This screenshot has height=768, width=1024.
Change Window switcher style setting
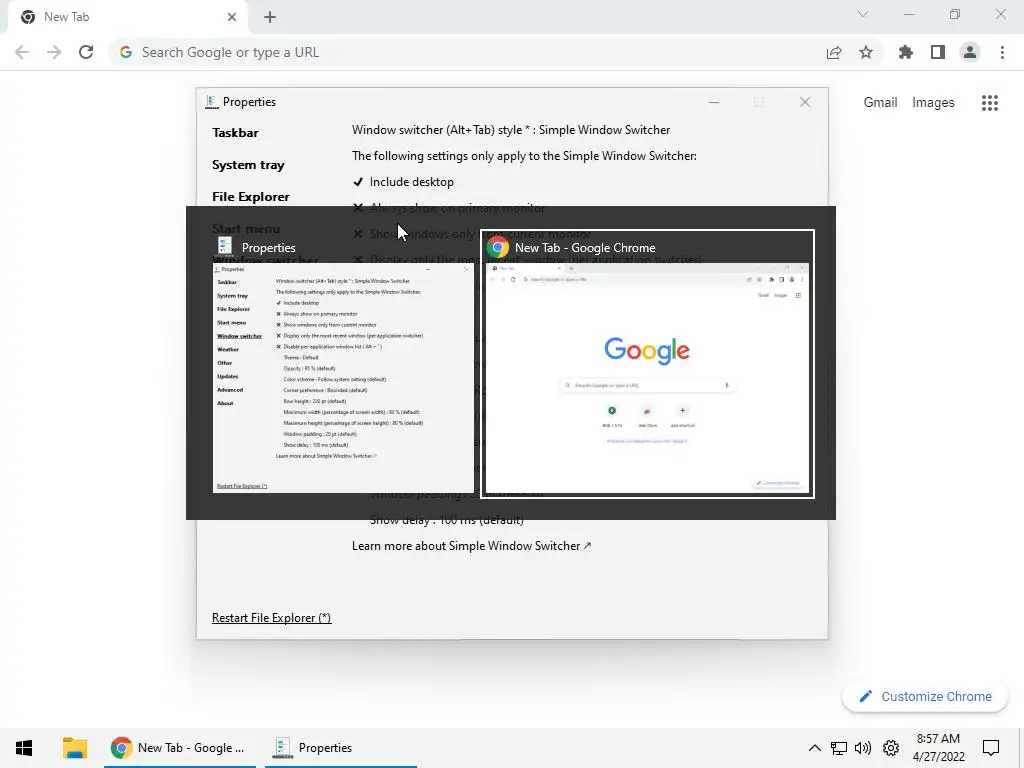tap(511, 130)
